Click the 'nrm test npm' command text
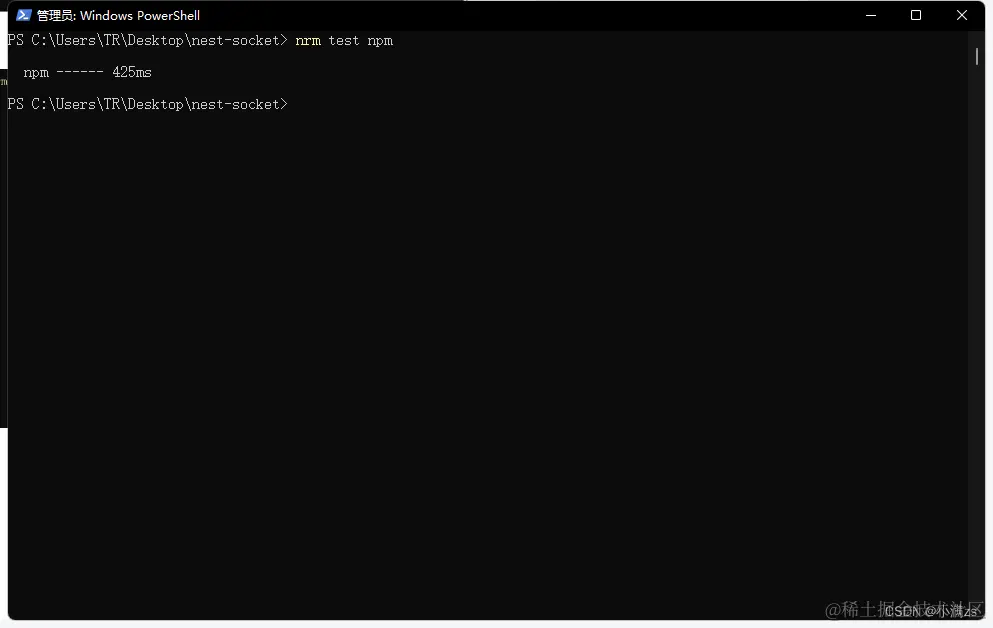This screenshot has width=993, height=628. [344, 41]
